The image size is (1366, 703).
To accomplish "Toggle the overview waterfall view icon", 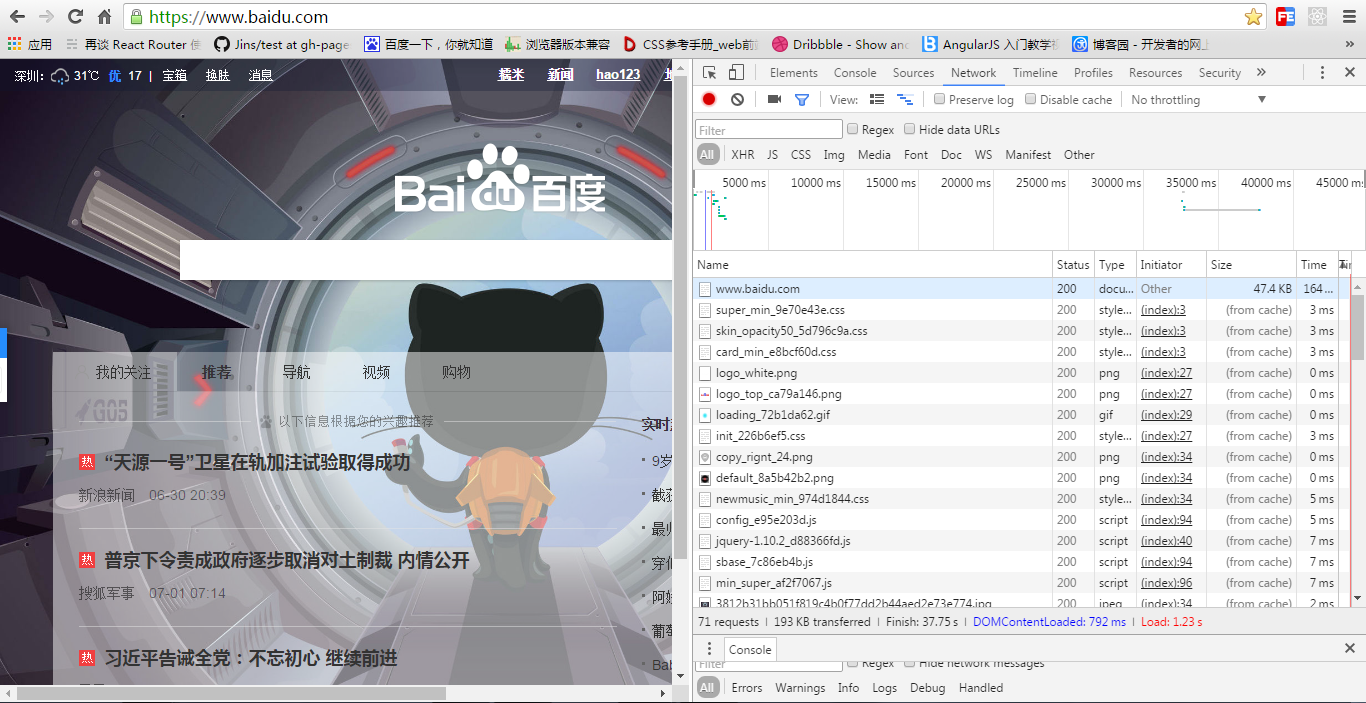I will click(x=905, y=100).
